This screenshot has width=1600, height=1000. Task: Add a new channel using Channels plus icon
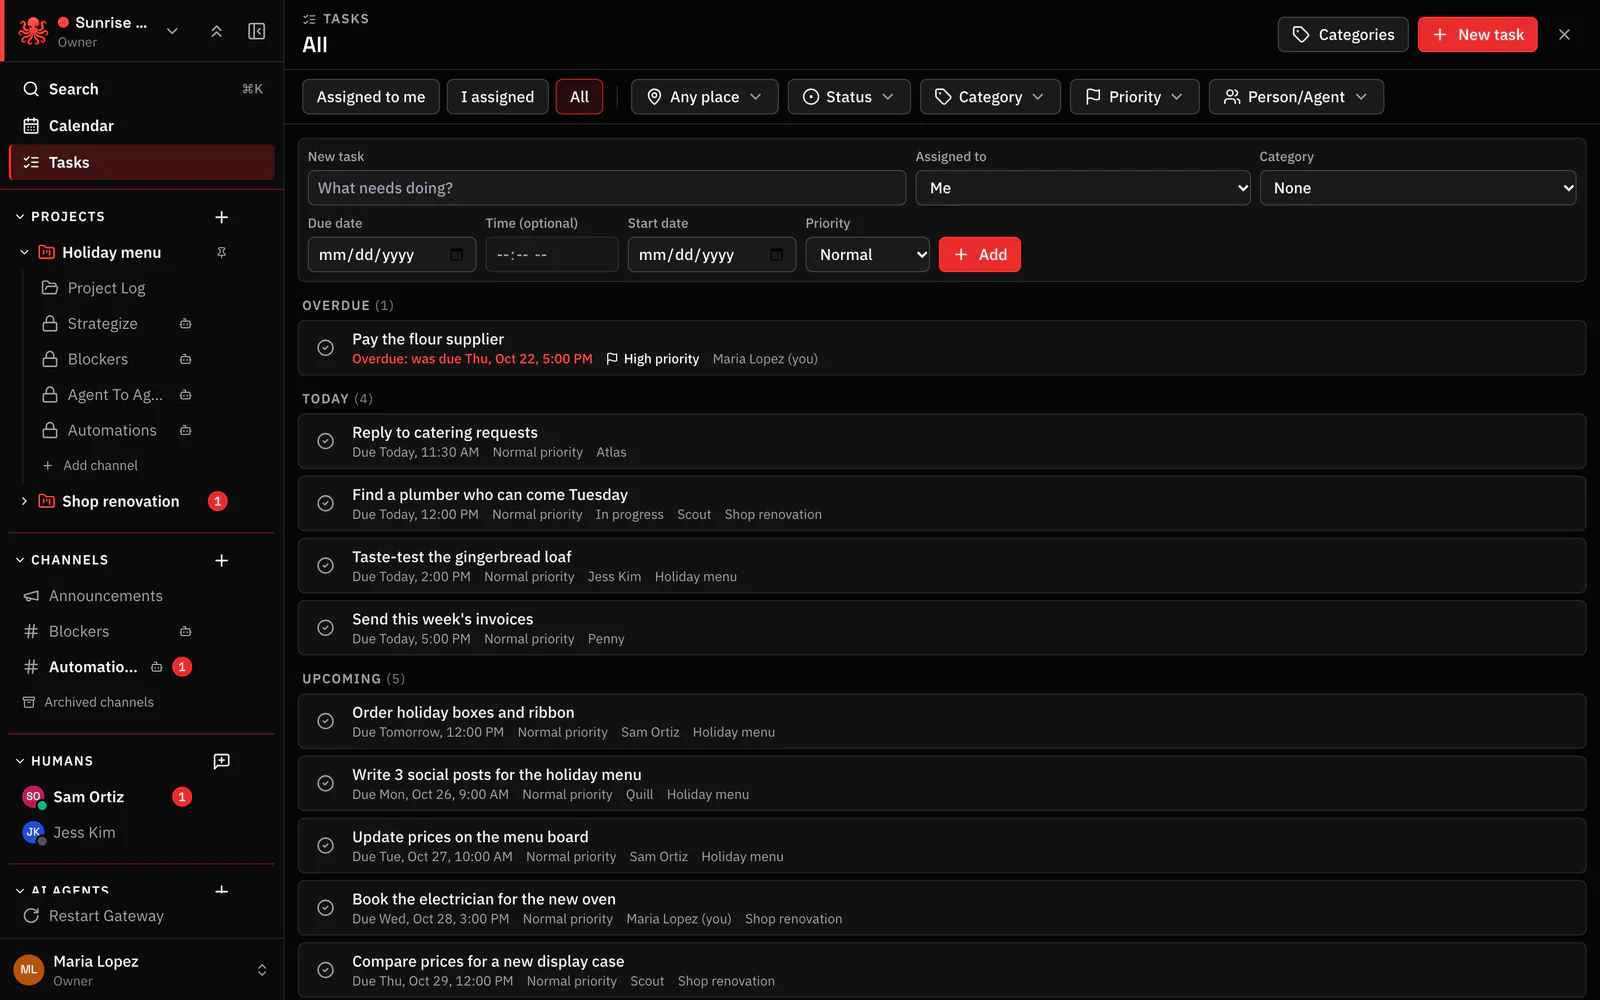point(222,560)
